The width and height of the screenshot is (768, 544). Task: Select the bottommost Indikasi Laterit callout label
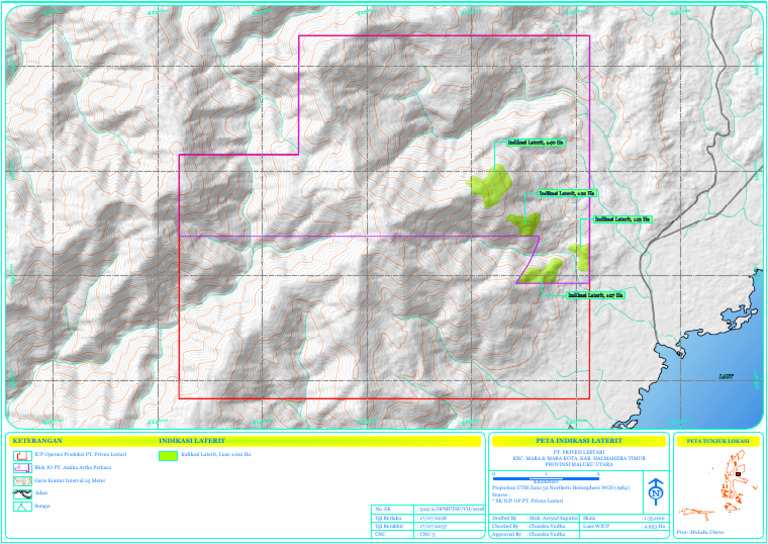coord(596,295)
